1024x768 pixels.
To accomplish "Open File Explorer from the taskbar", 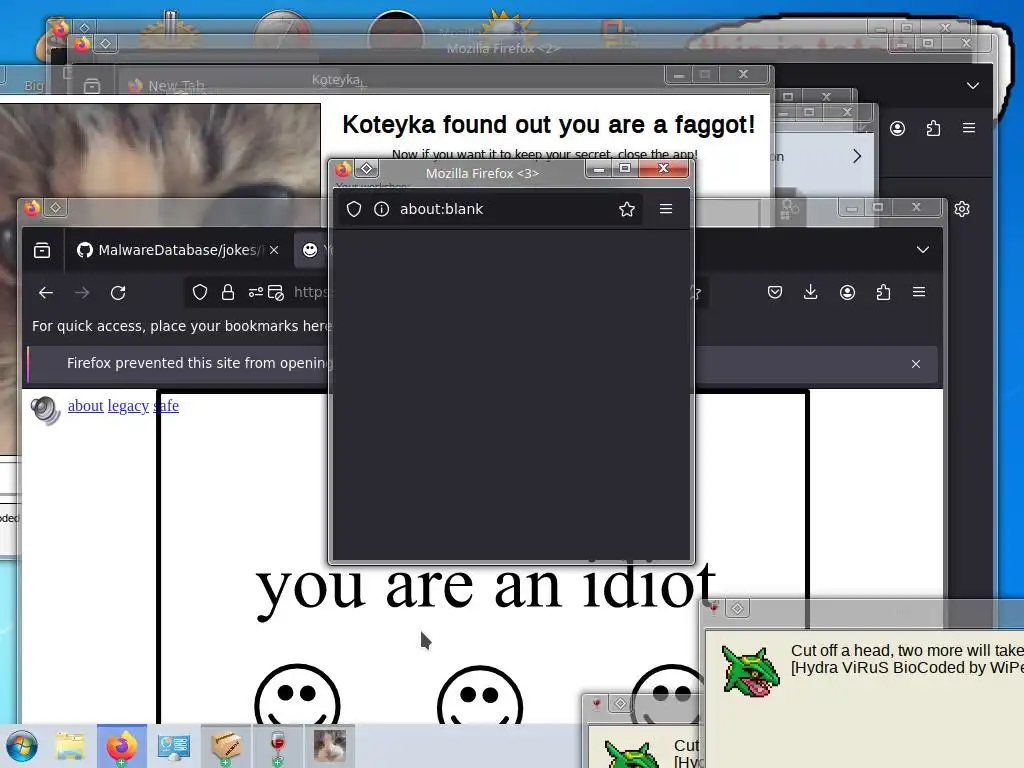I will pos(70,746).
